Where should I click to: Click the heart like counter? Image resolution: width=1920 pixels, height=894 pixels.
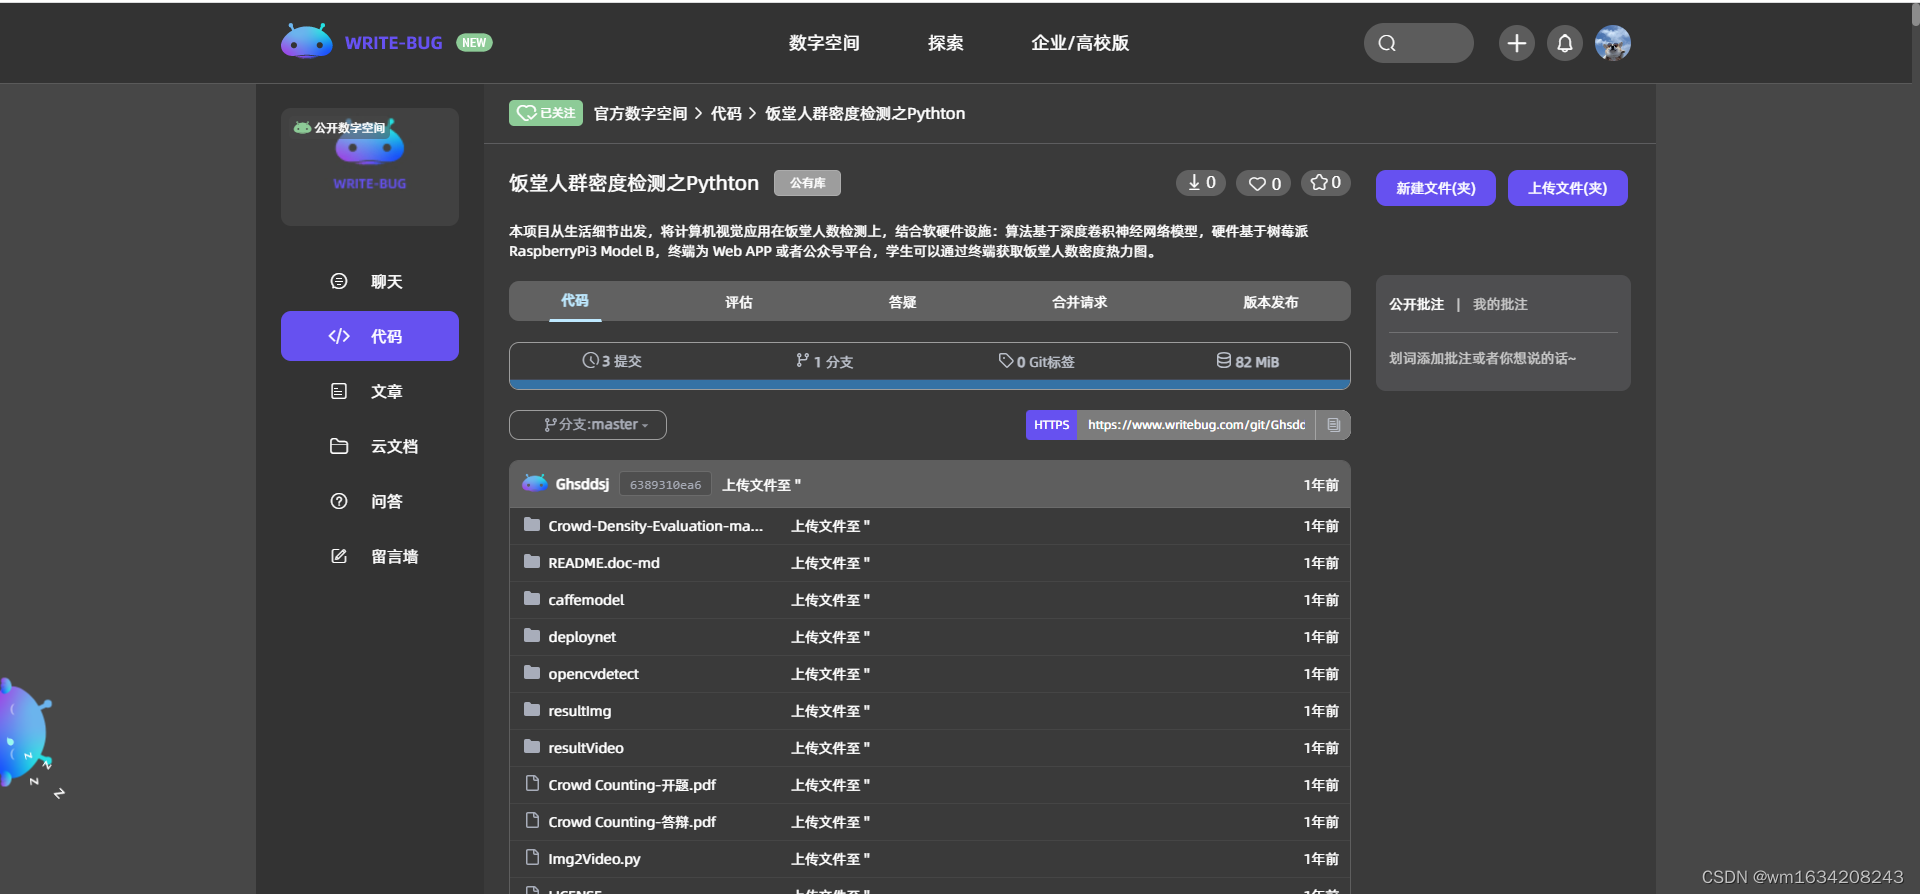coord(1264,183)
